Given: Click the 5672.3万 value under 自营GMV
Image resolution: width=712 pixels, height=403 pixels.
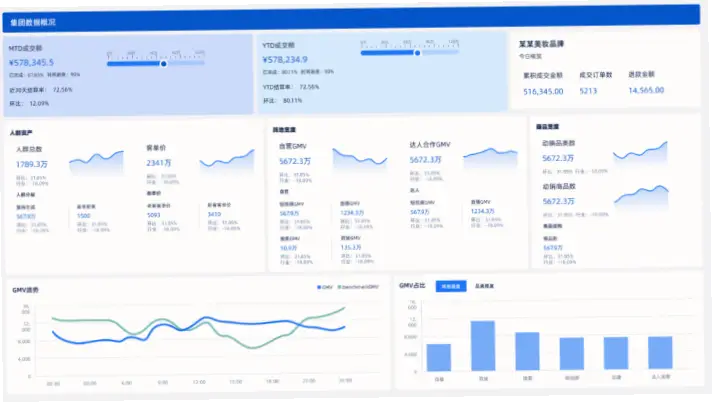Looking at the screenshot, I should pos(295,161).
